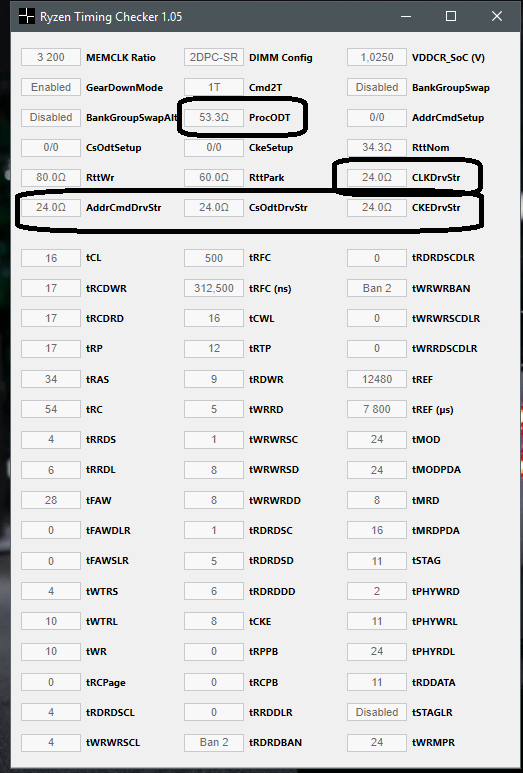Click the CsOdtSetup value field
Image resolution: width=523 pixels, height=773 pixels.
tap(51, 147)
